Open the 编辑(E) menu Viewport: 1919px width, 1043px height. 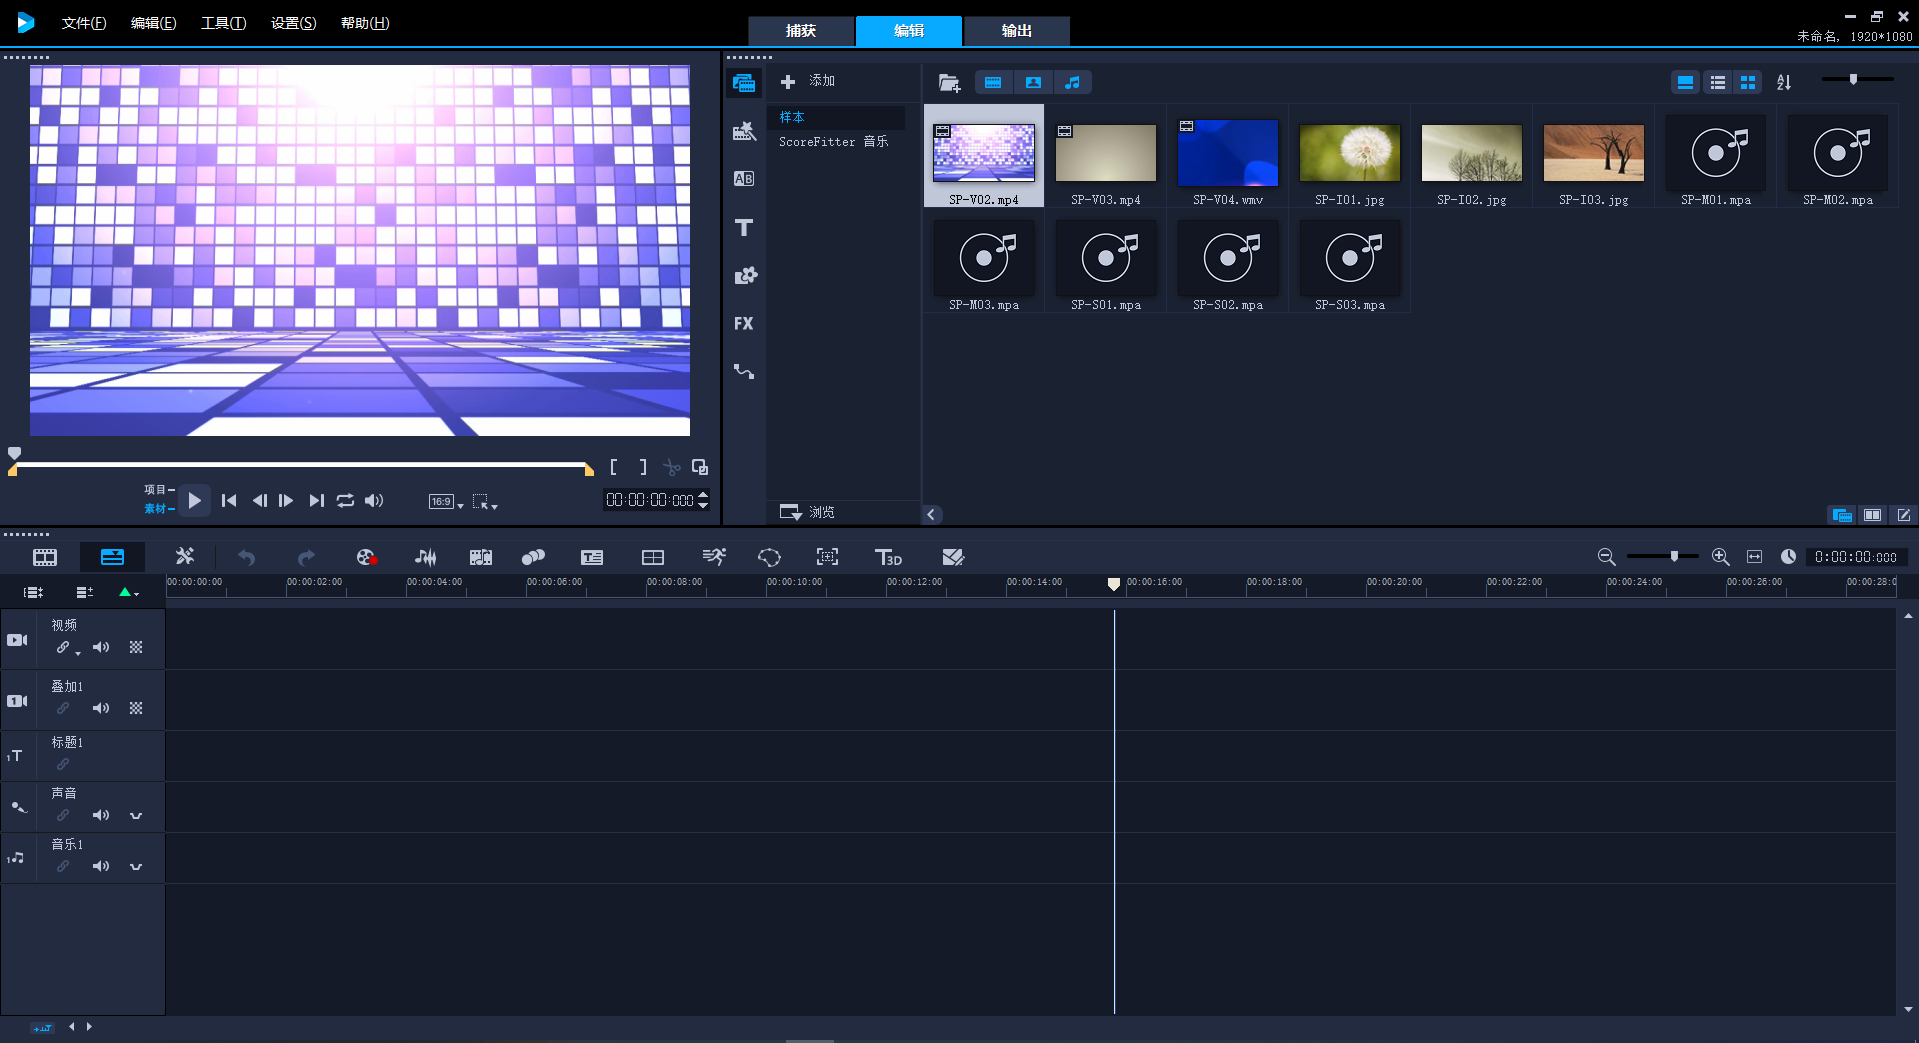[153, 23]
